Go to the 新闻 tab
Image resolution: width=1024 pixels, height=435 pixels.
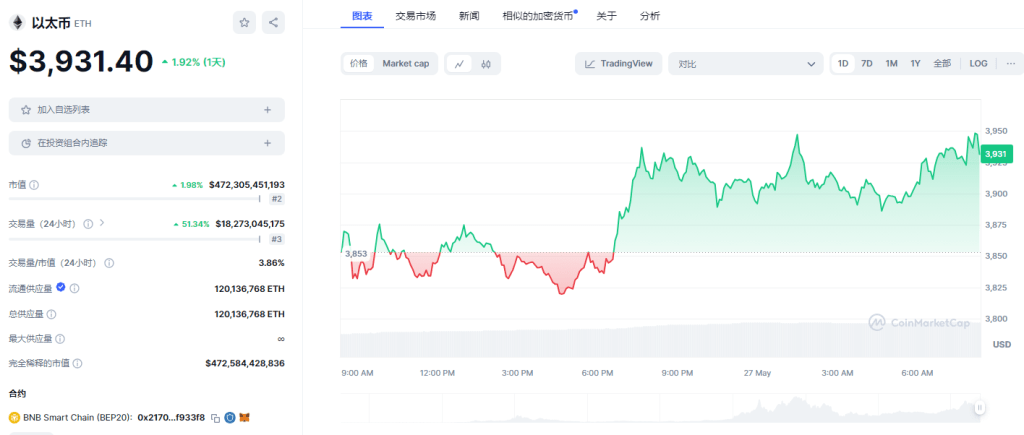click(468, 16)
